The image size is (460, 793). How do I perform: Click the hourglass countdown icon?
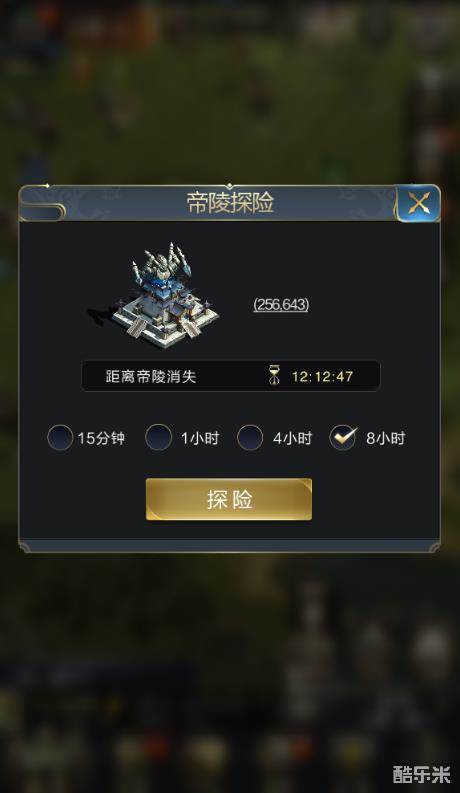(273, 376)
